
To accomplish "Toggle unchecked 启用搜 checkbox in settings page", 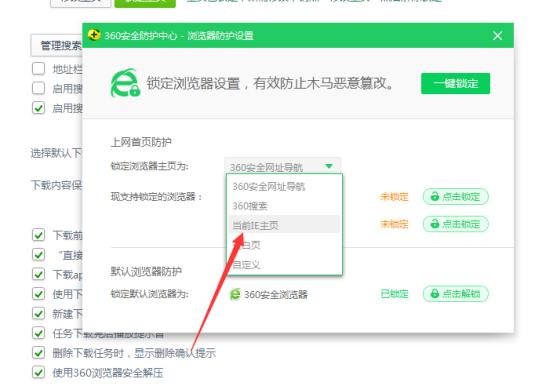I will click(38, 88).
